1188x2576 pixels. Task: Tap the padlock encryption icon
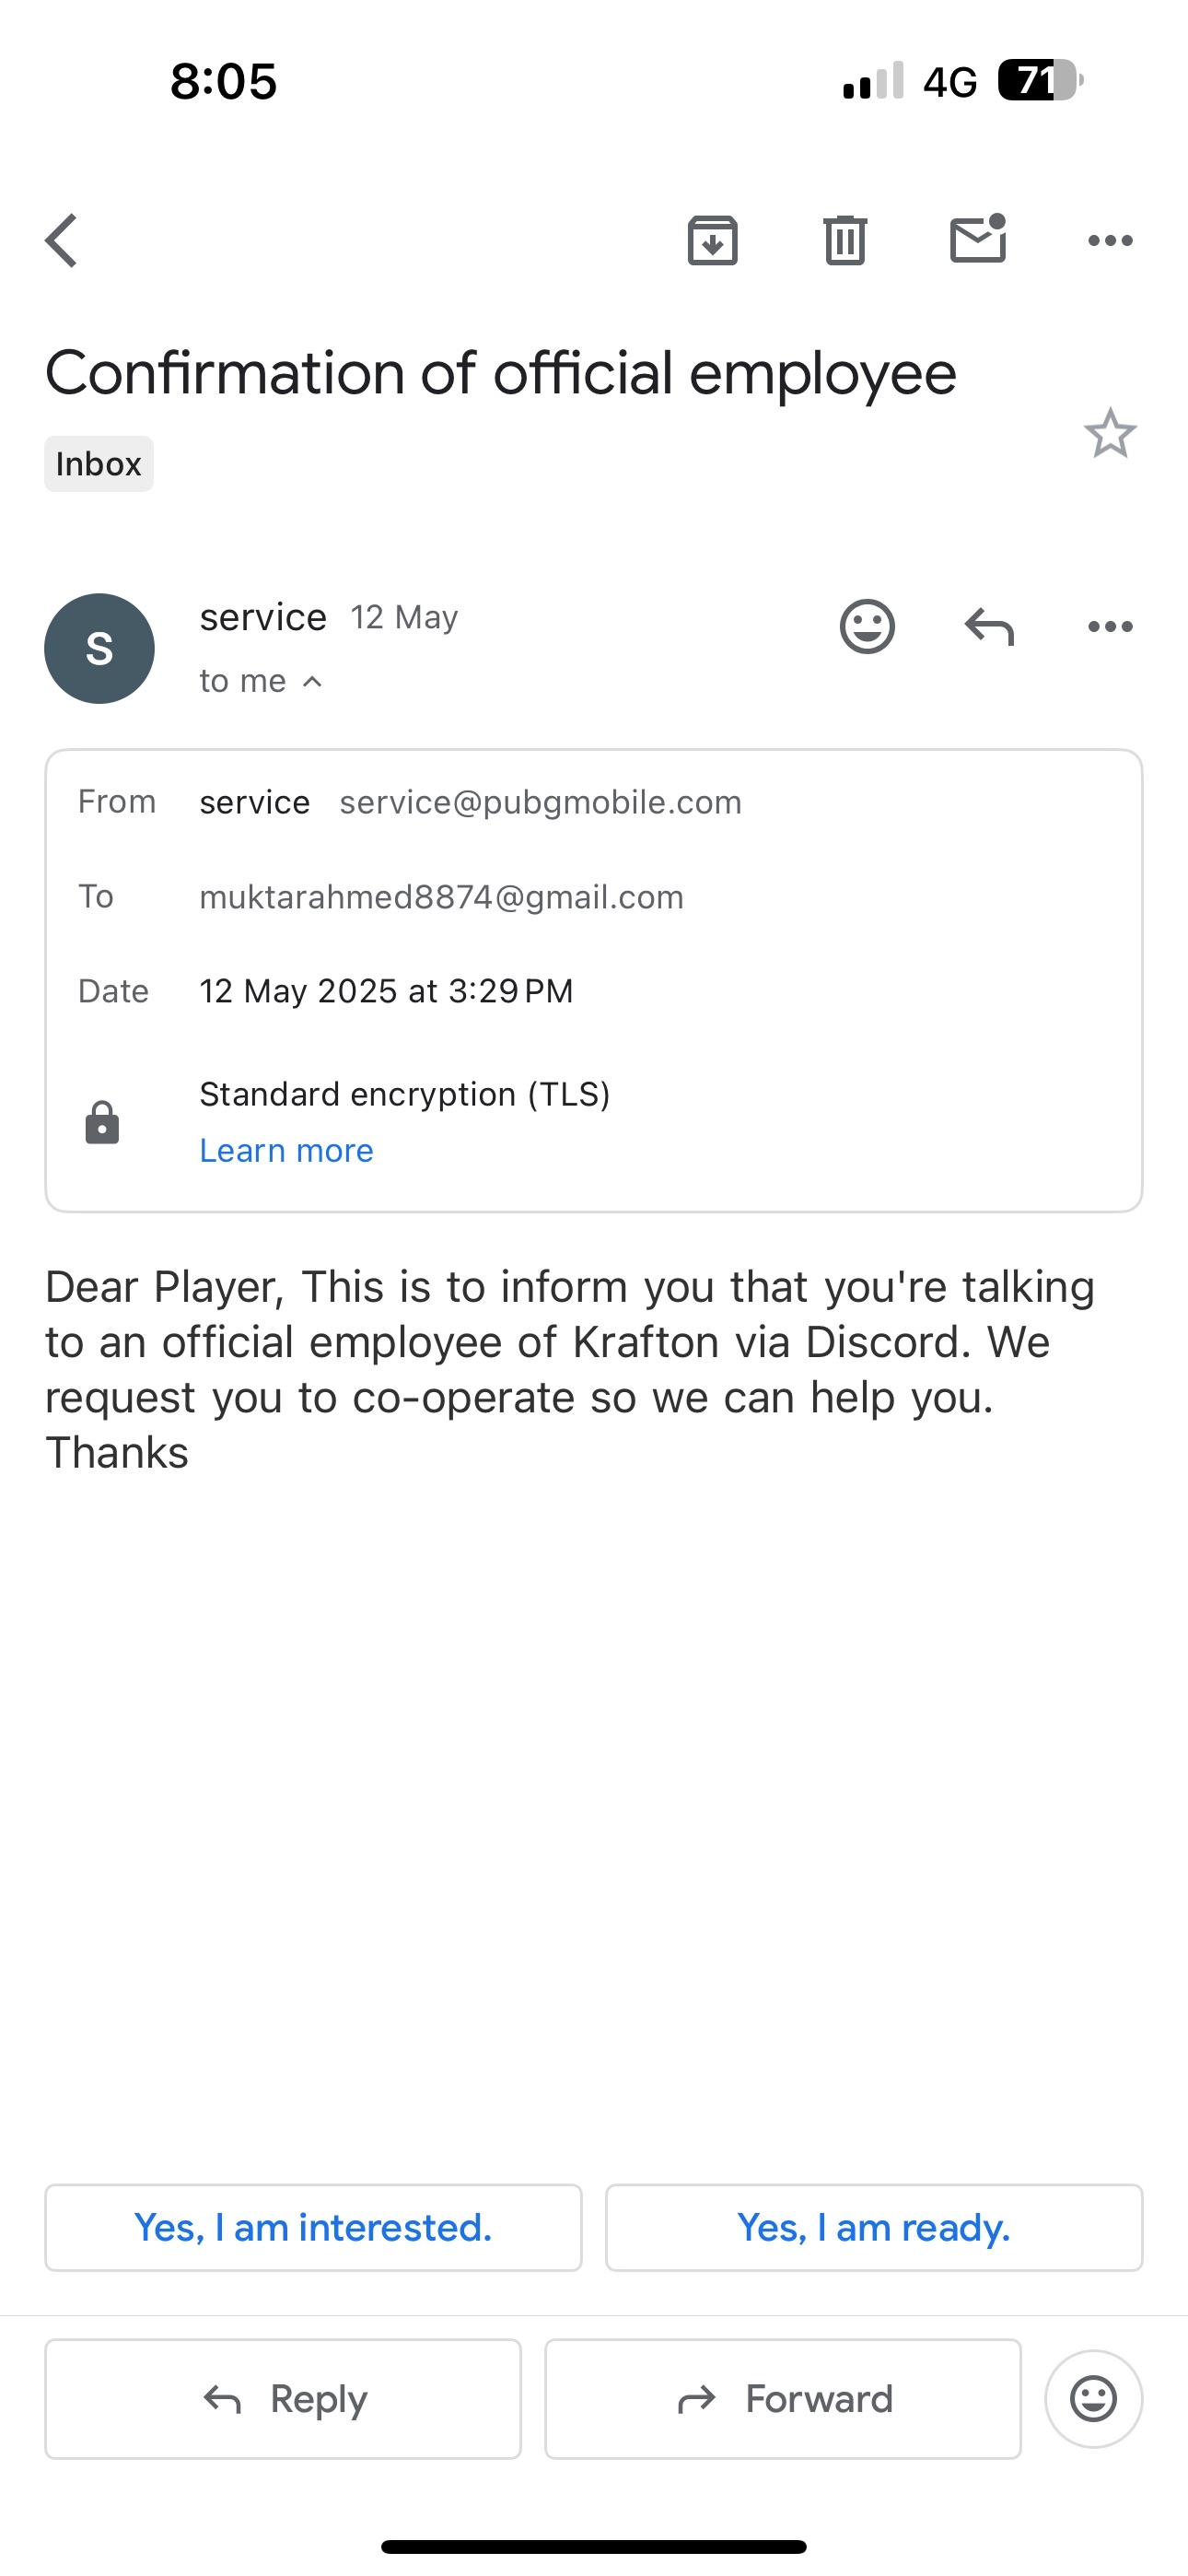(x=102, y=1123)
